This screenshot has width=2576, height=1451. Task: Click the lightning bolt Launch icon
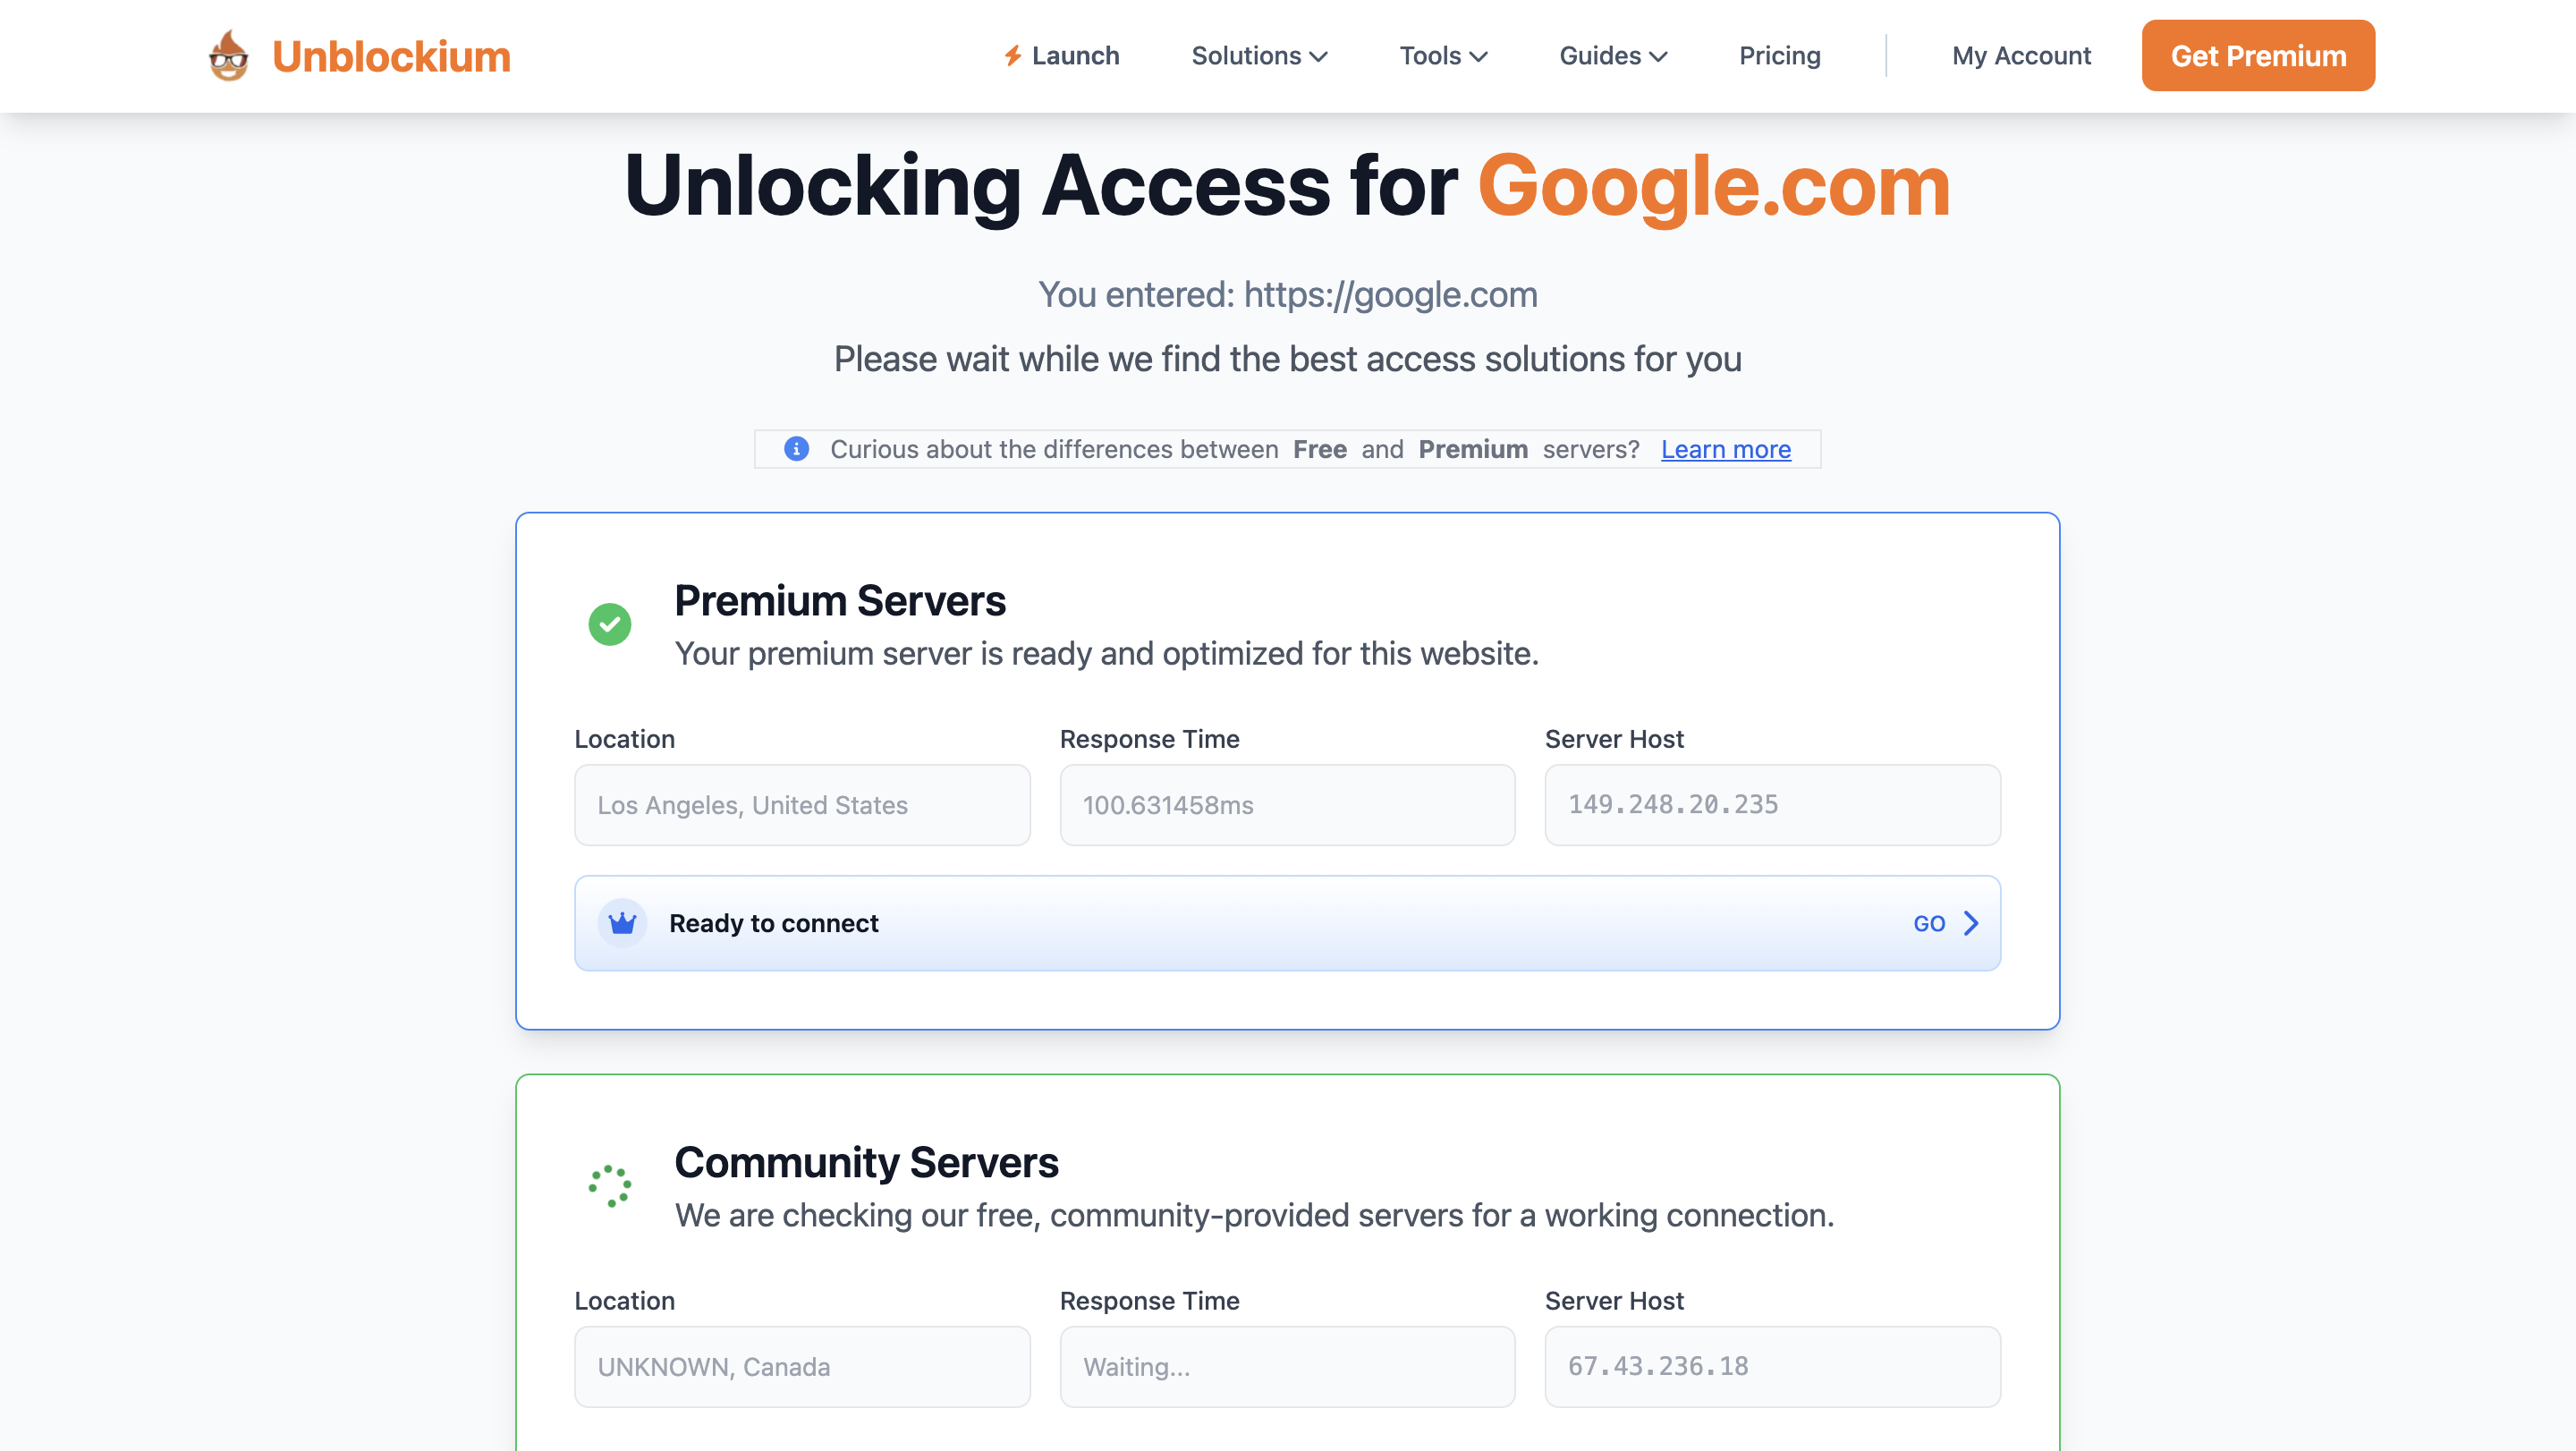1012,56
